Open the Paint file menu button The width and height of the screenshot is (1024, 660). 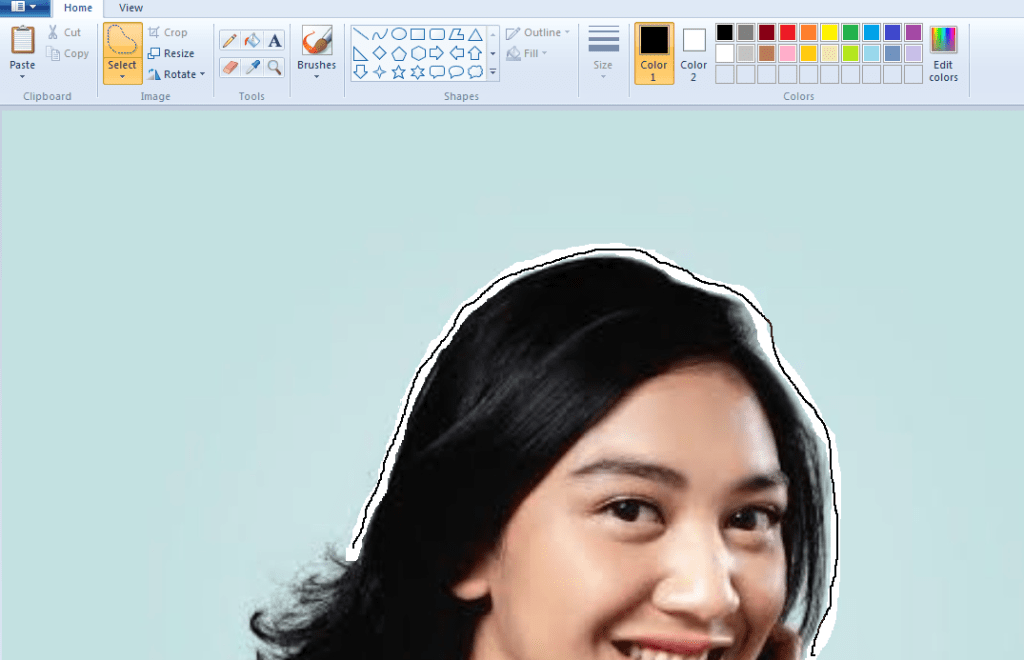24,7
